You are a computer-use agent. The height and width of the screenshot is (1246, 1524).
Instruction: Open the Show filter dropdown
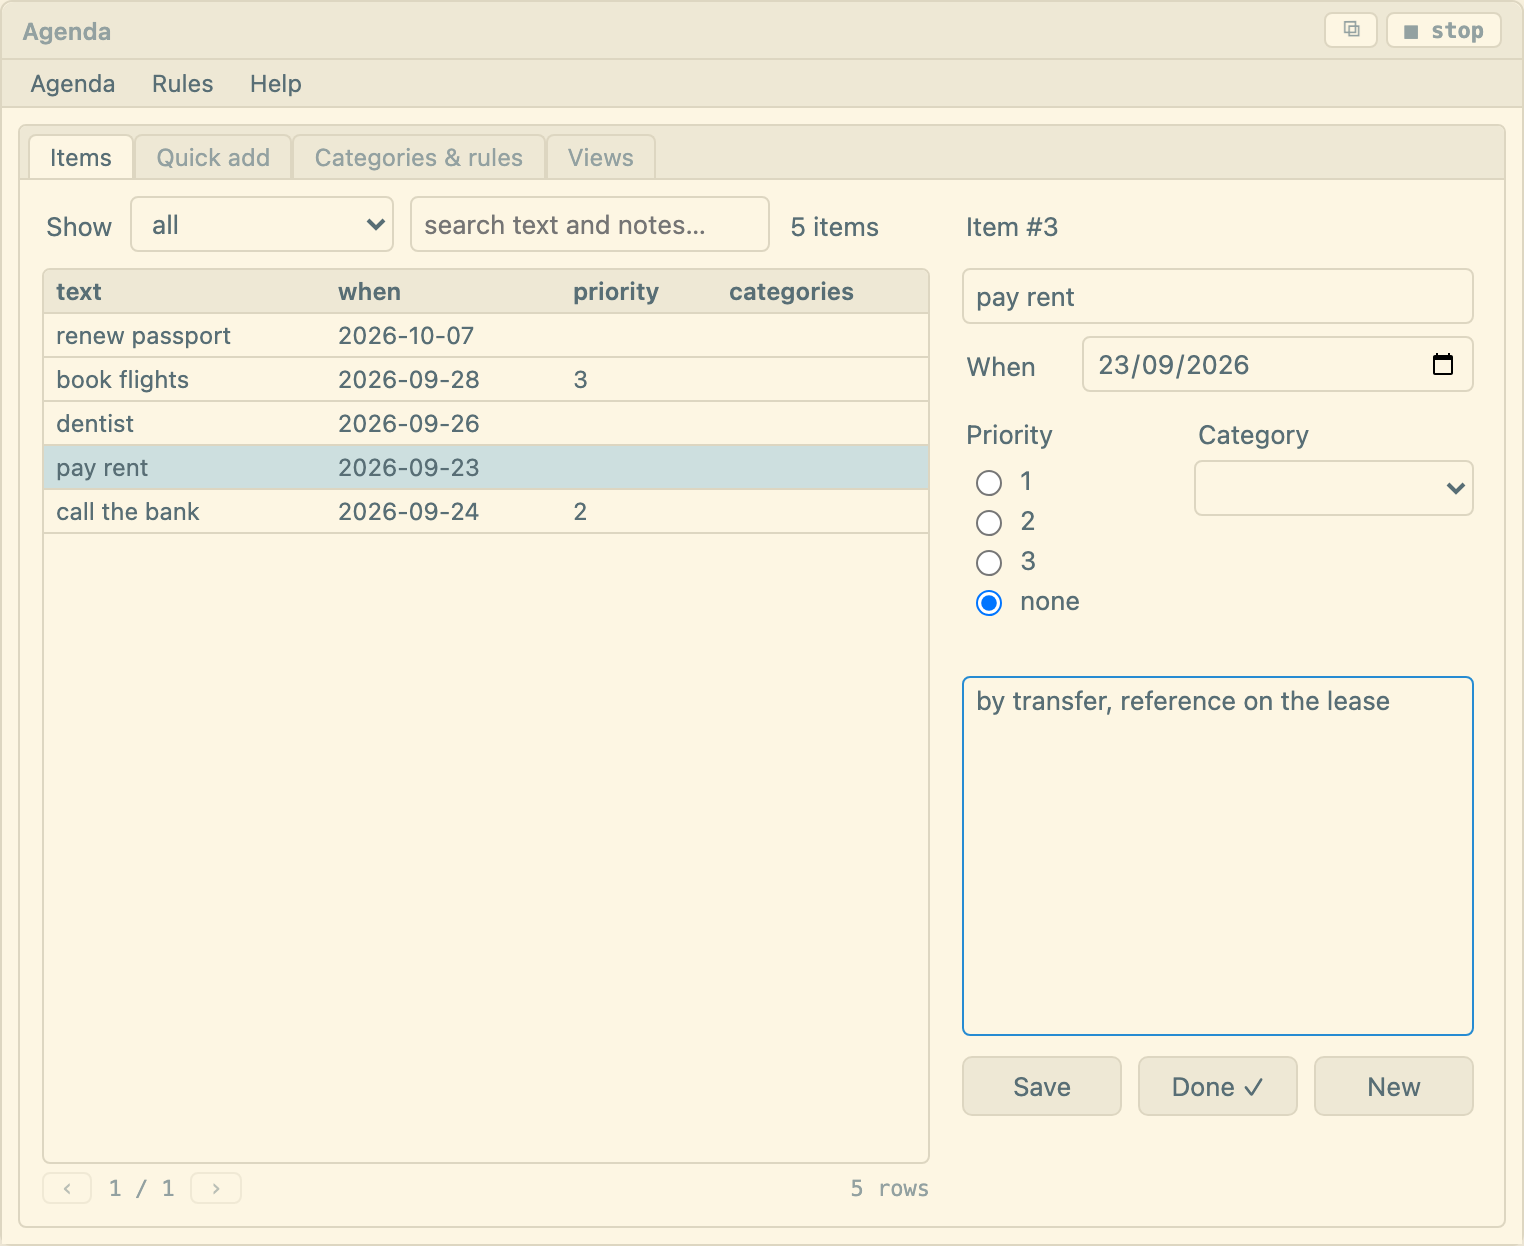(262, 225)
